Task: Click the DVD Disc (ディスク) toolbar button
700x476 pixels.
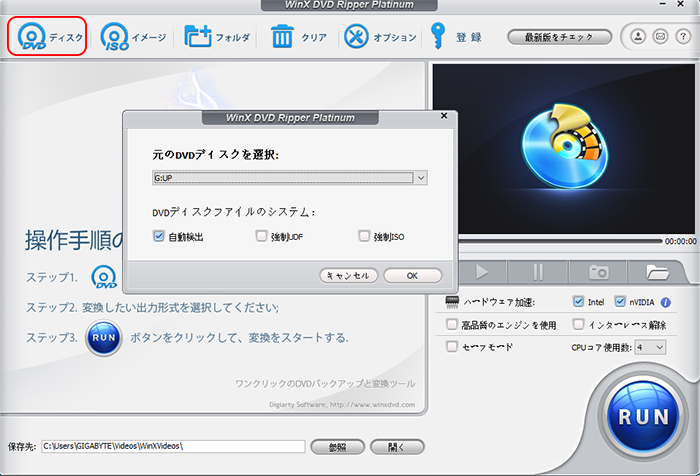Action: coord(47,37)
